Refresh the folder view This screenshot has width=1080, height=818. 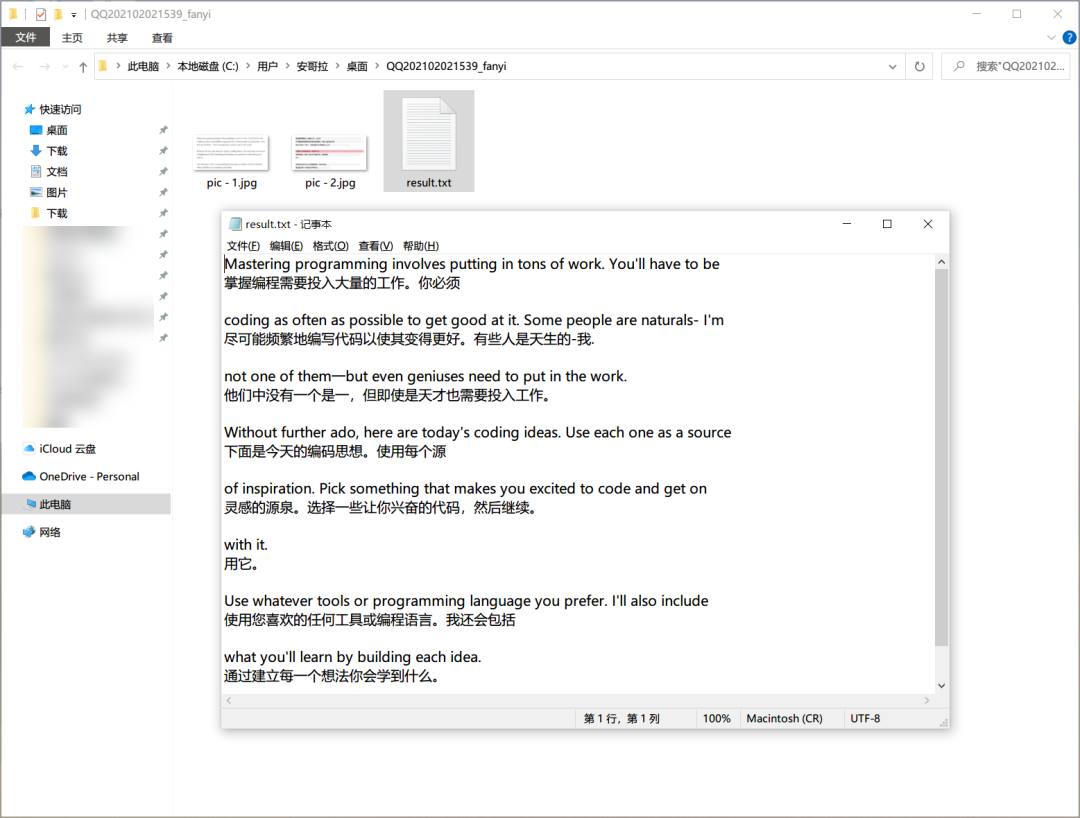pyautogui.click(x=920, y=67)
